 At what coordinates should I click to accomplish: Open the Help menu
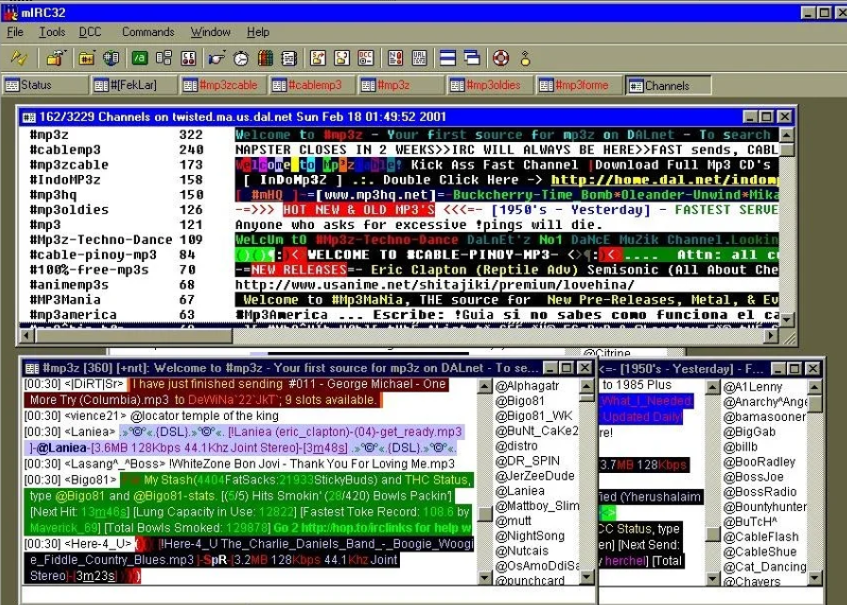coord(258,32)
